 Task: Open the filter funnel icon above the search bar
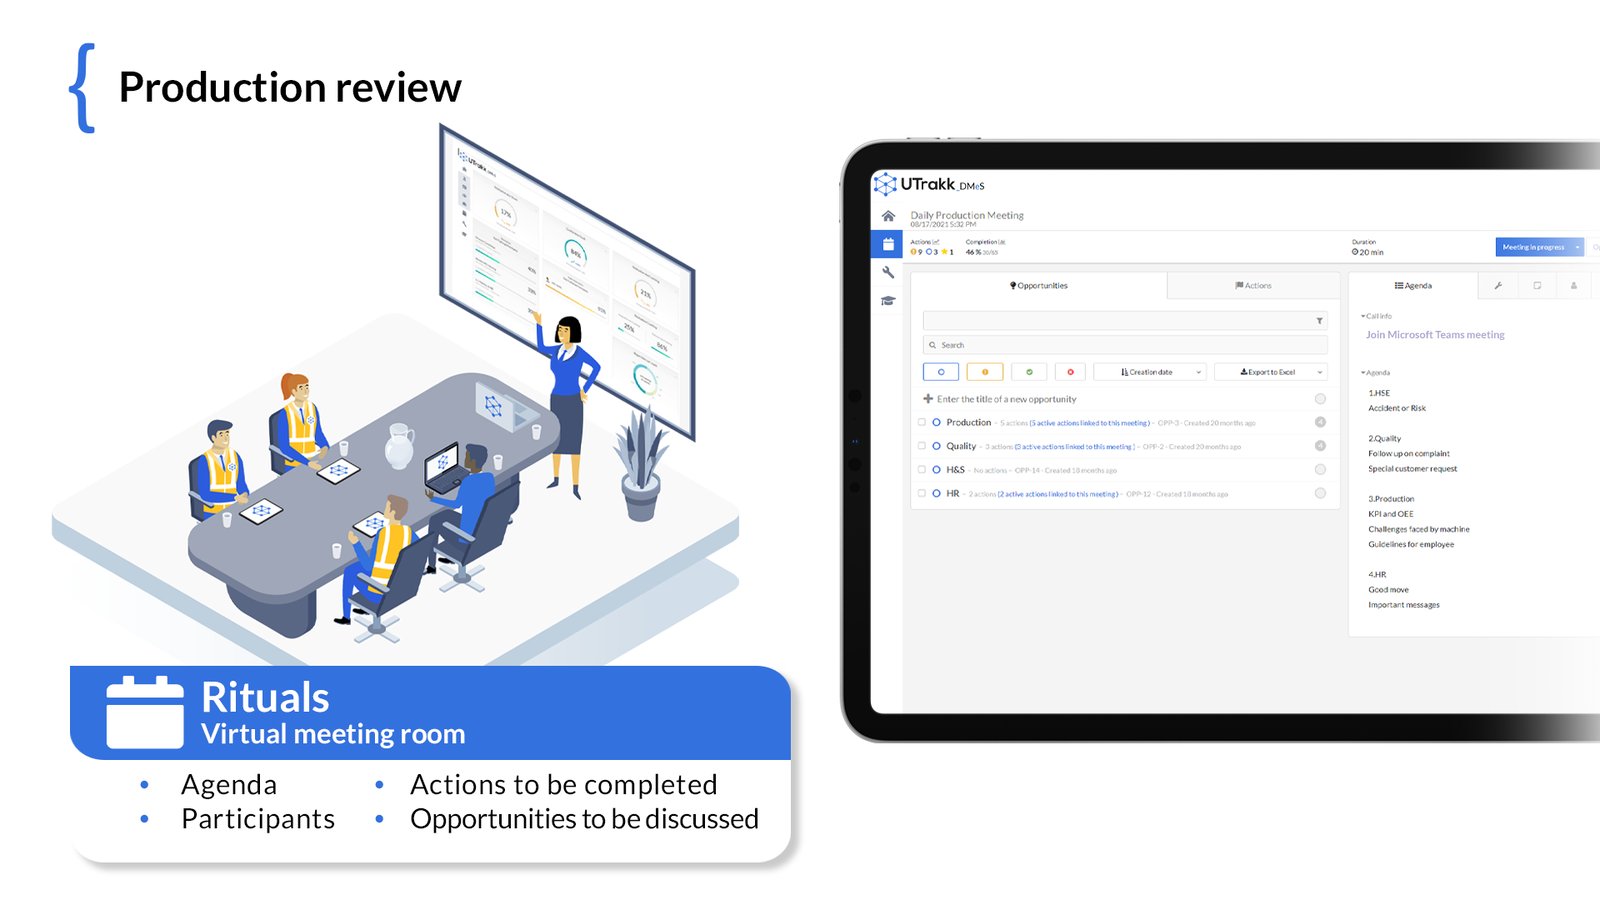coord(1320,320)
